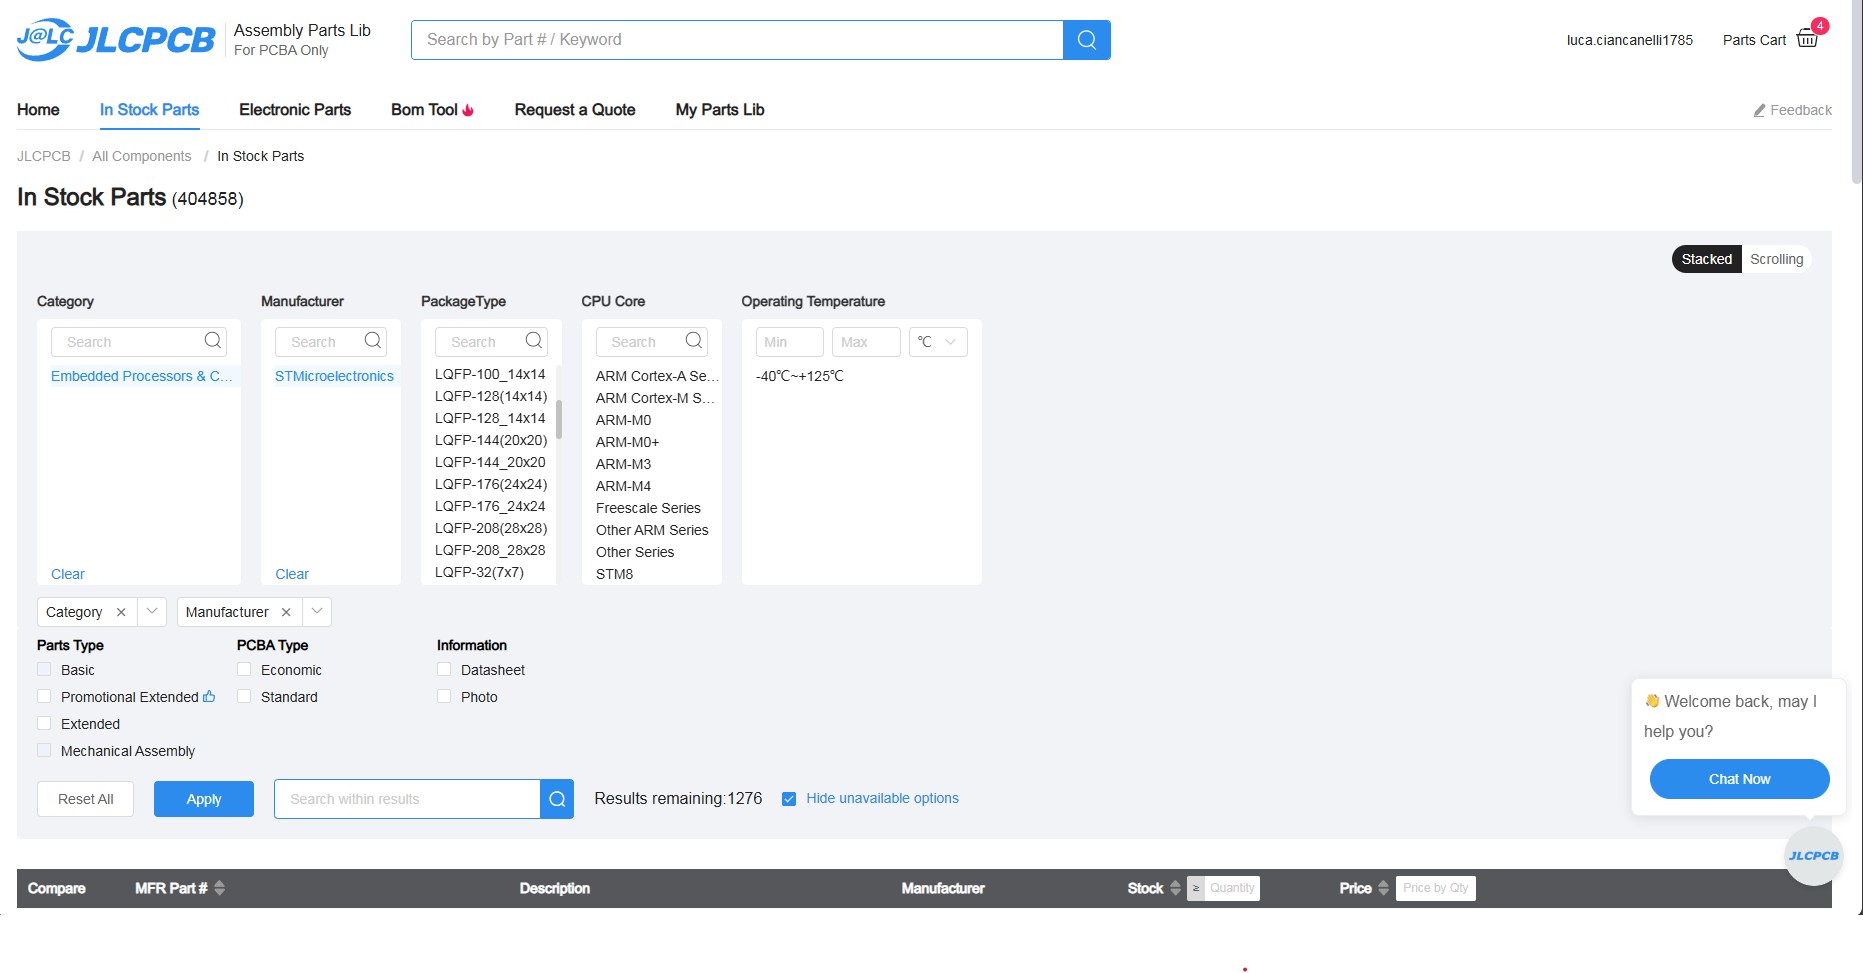Check the Datasheet information checkbox

[444, 670]
